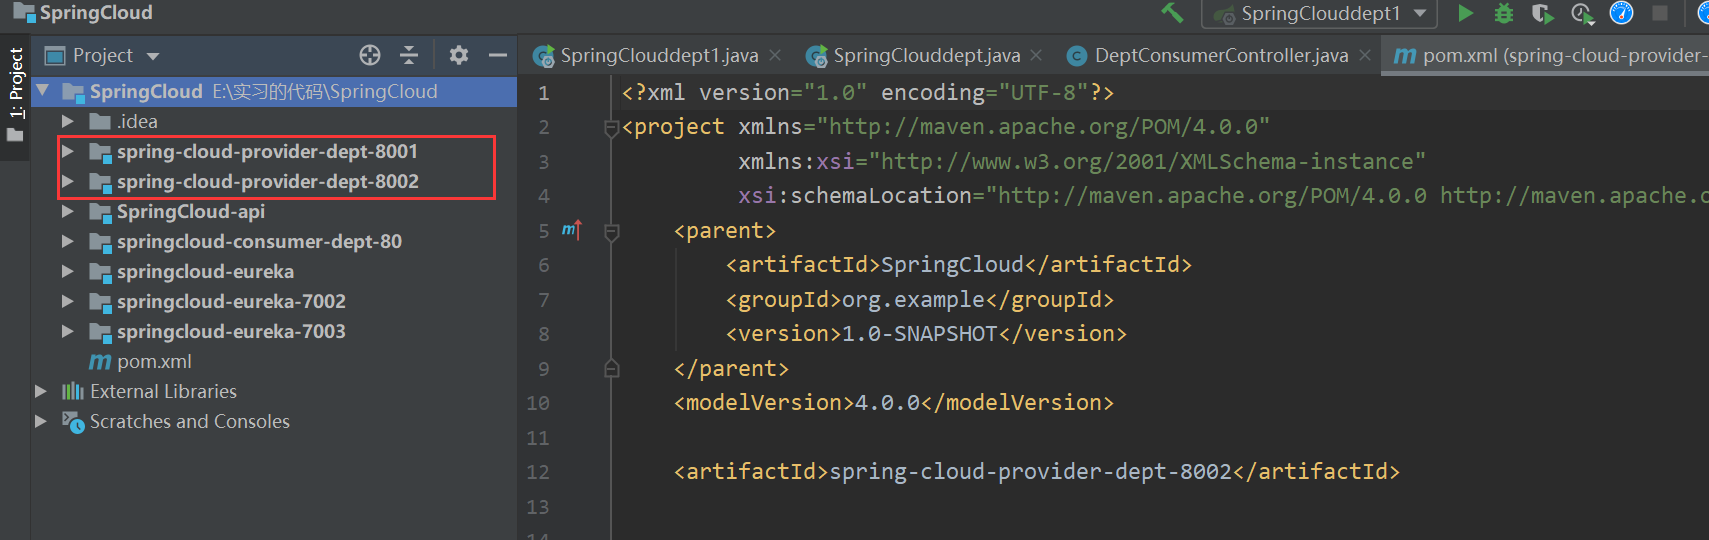Click the xsi:schemaLocation attribute line
The height and width of the screenshot is (540, 1709).
click(1223, 196)
